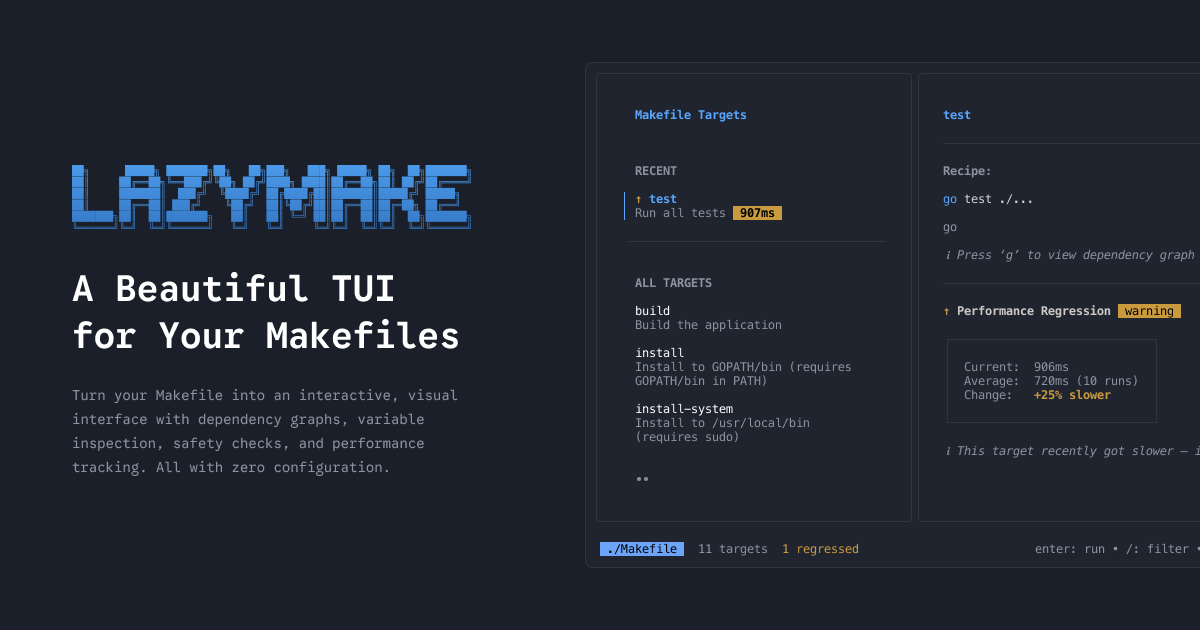
Task: Switch to the Makefile Targets panel
Action: click(x=691, y=114)
